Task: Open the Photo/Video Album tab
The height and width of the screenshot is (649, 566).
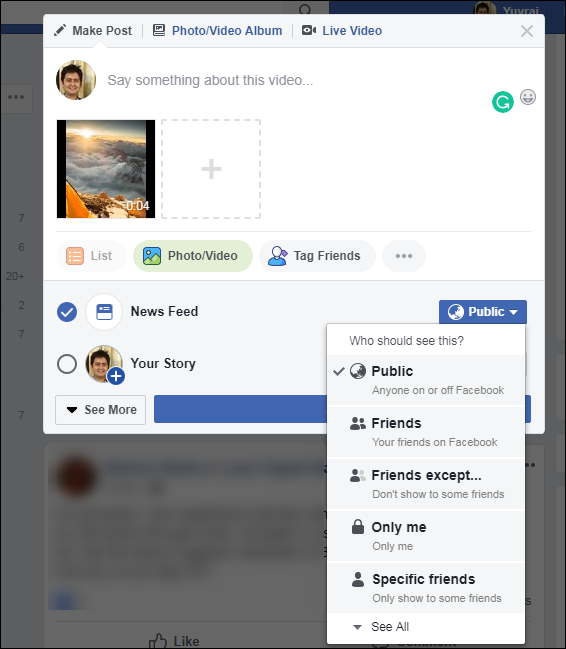Action: (x=217, y=31)
